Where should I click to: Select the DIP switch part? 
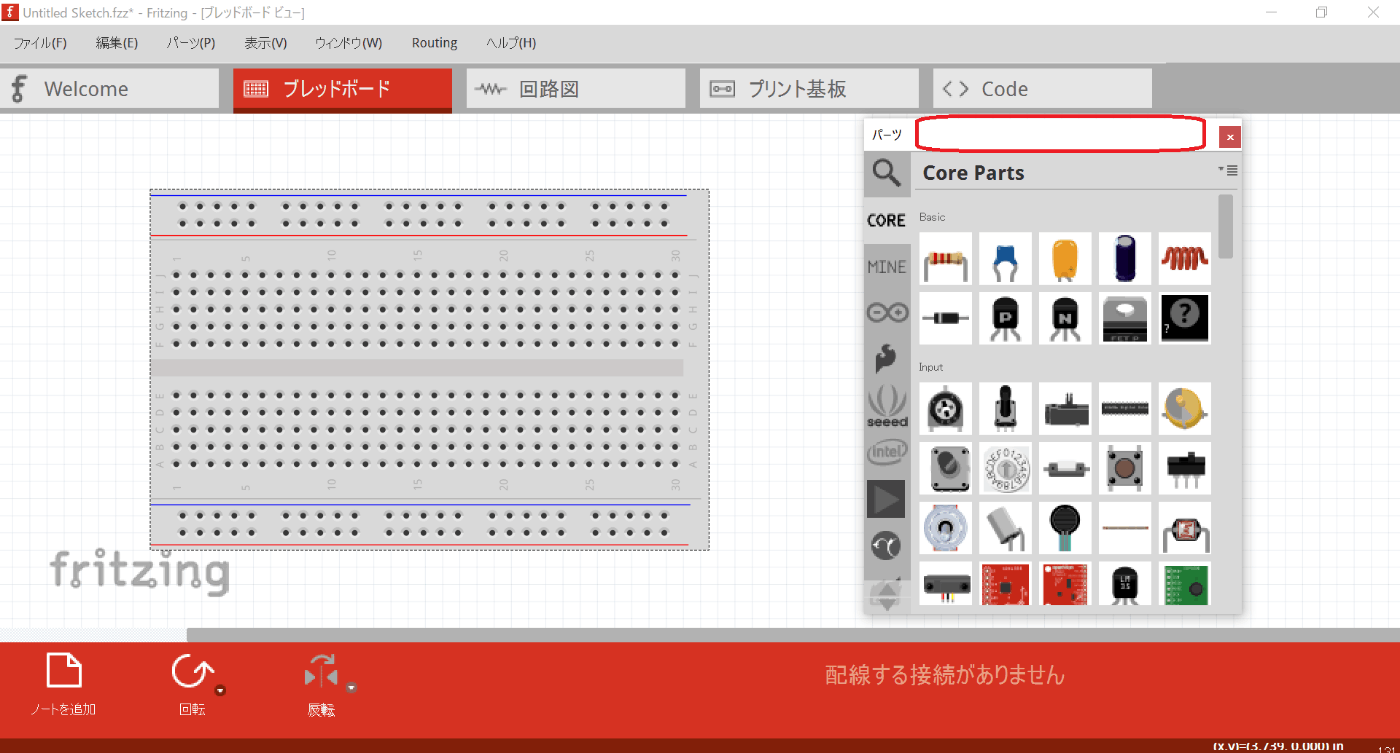[1125, 408]
